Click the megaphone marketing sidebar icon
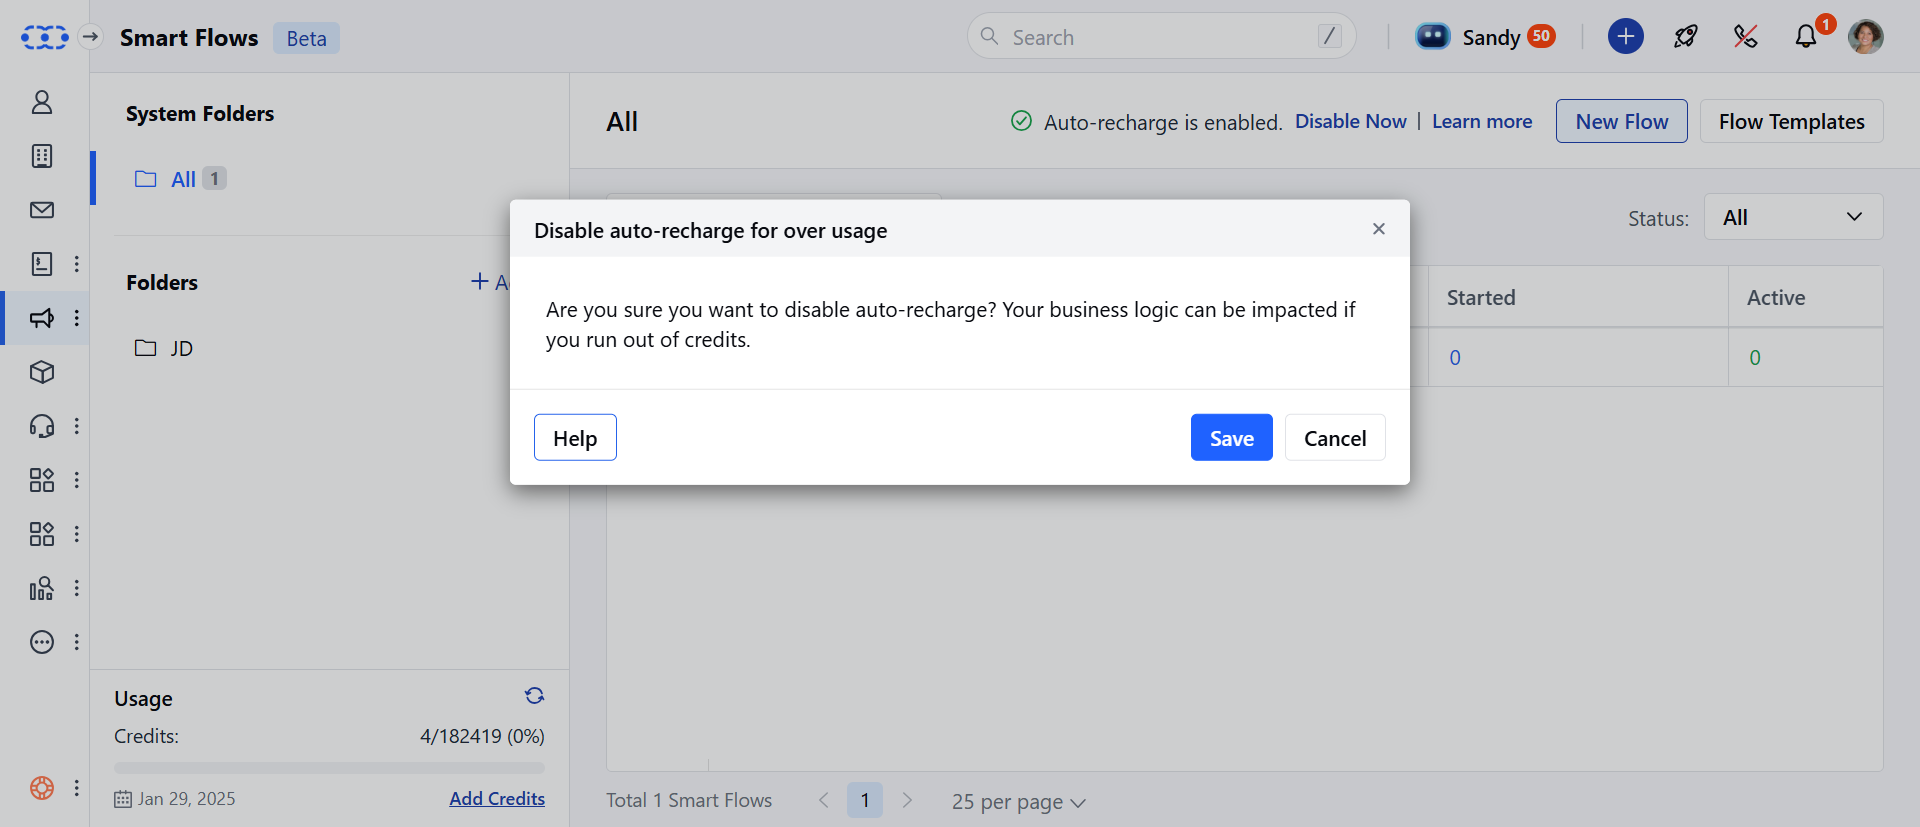1920x827 pixels. [42, 318]
